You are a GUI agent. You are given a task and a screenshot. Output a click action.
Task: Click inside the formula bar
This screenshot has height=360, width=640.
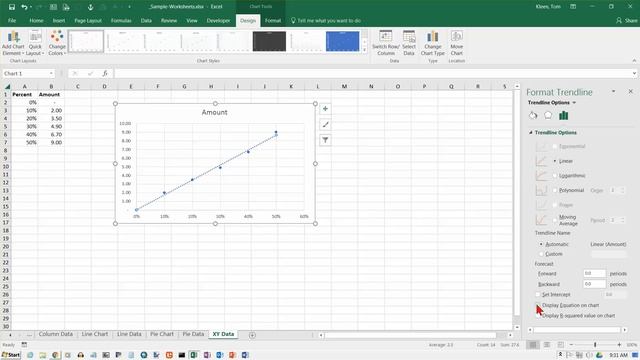372,73
